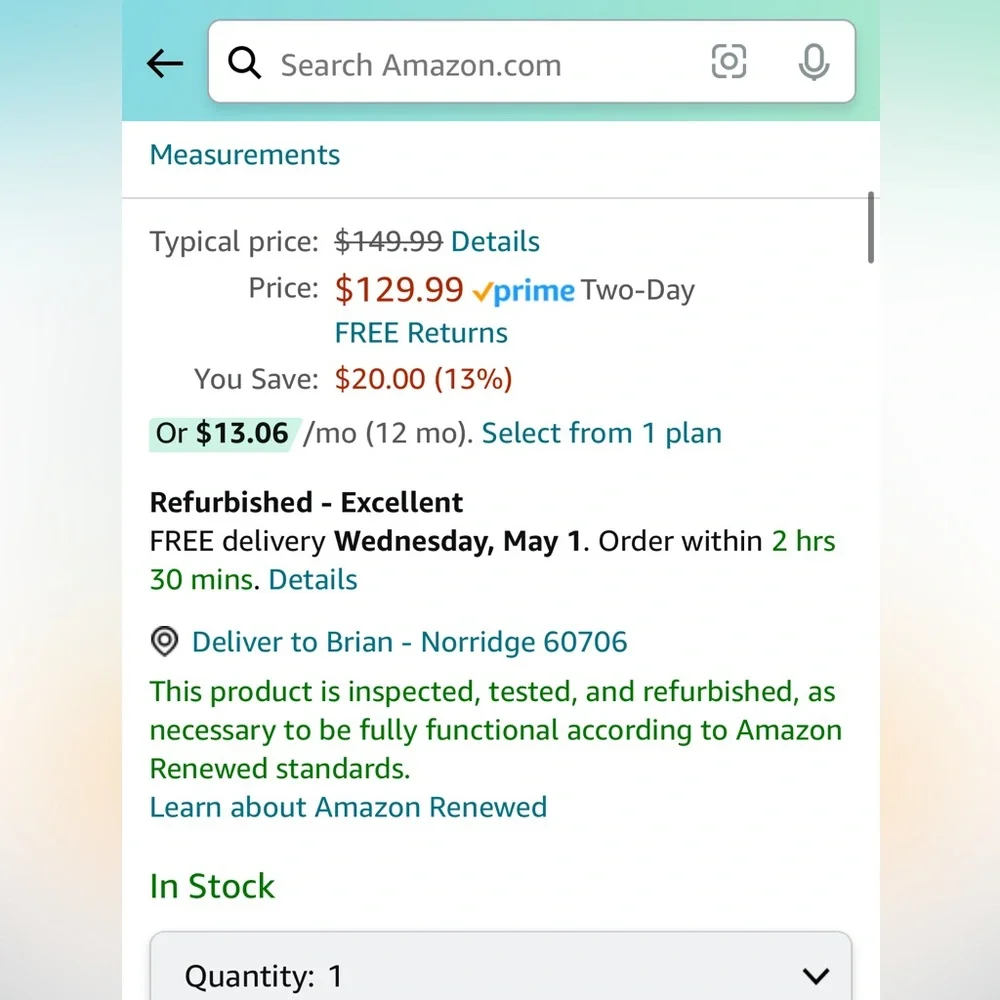This screenshot has width=1000, height=1000.
Task: Click the search magnifier icon
Action: click(x=244, y=63)
